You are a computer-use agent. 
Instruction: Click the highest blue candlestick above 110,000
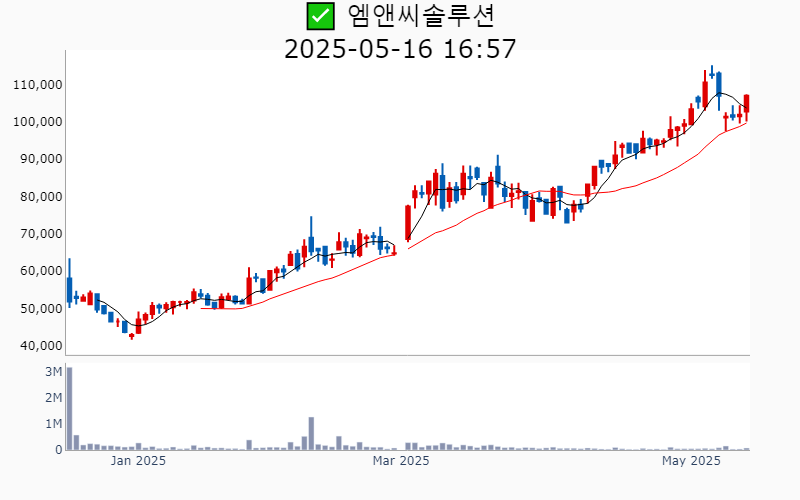pos(712,72)
